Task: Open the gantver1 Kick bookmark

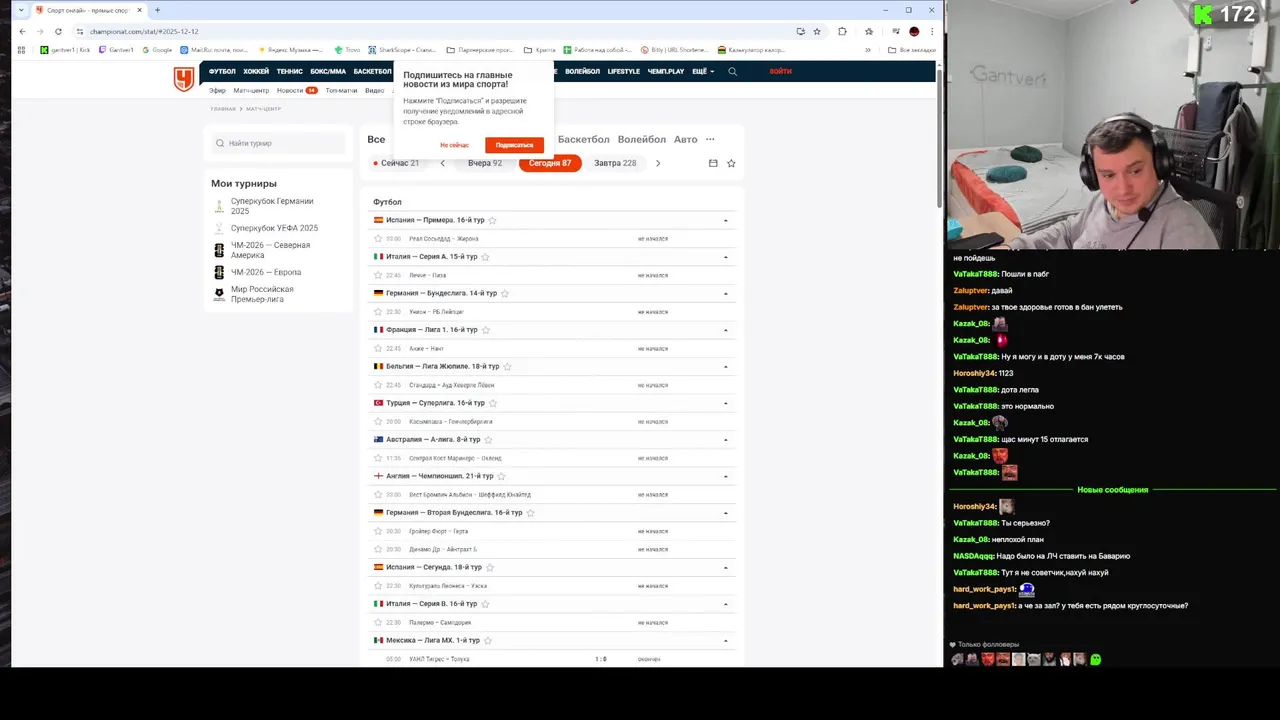Action: (65, 50)
